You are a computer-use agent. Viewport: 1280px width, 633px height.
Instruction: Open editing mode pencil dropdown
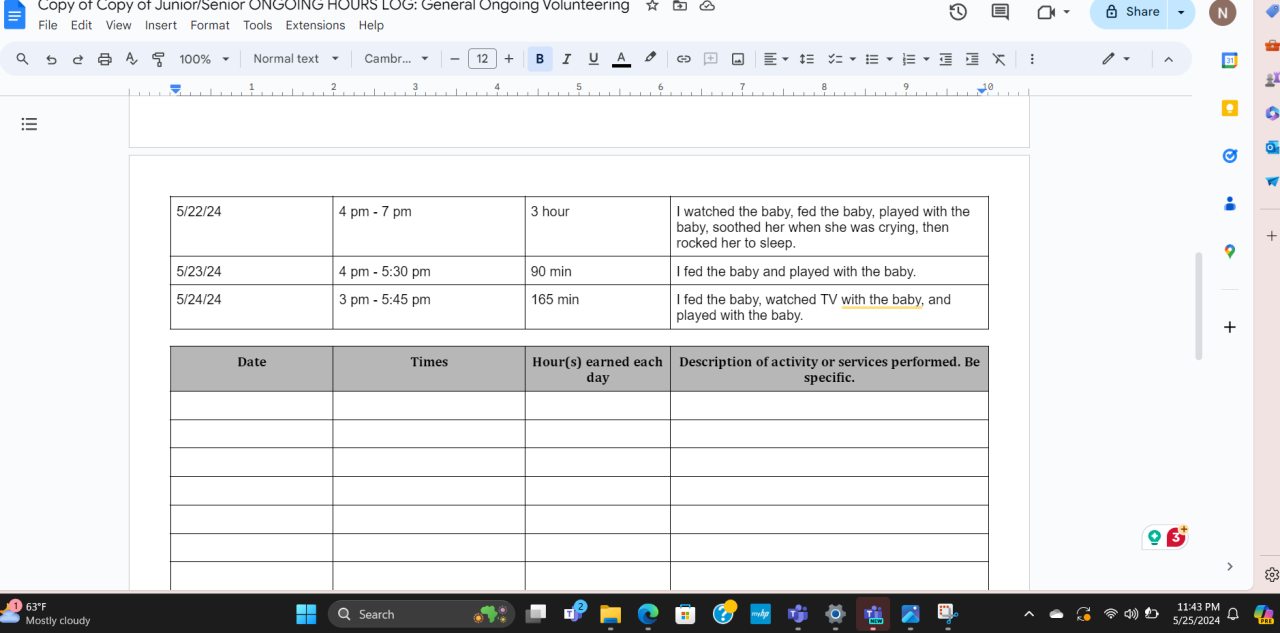1116,59
